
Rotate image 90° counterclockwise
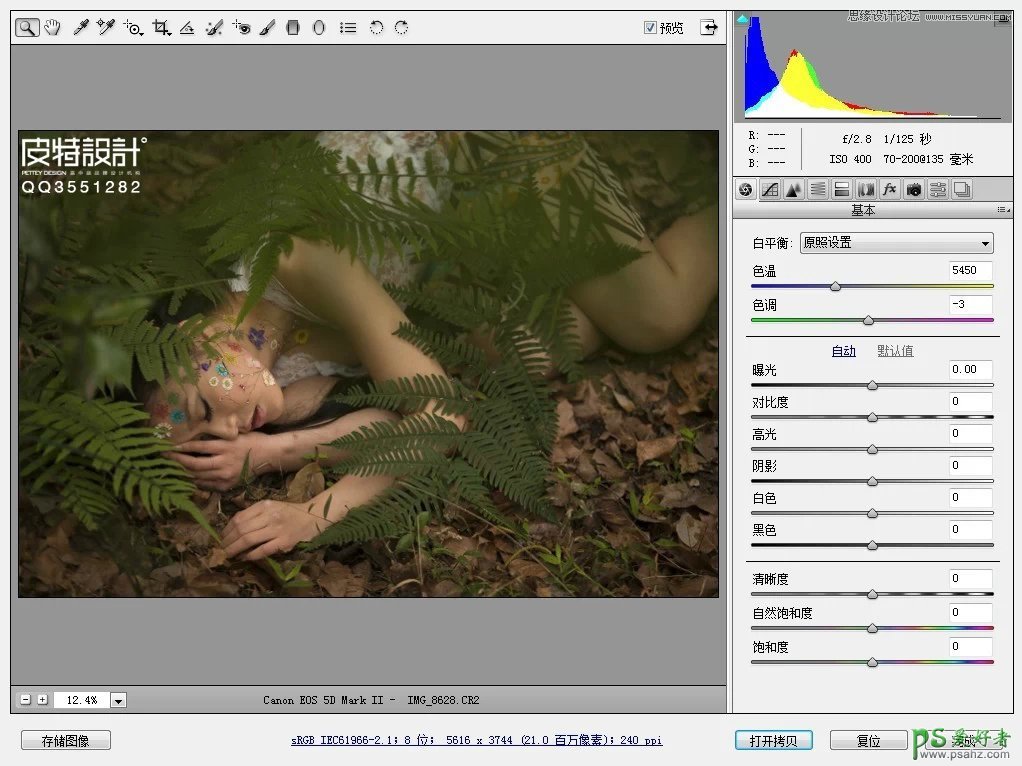(x=376, y=28)
